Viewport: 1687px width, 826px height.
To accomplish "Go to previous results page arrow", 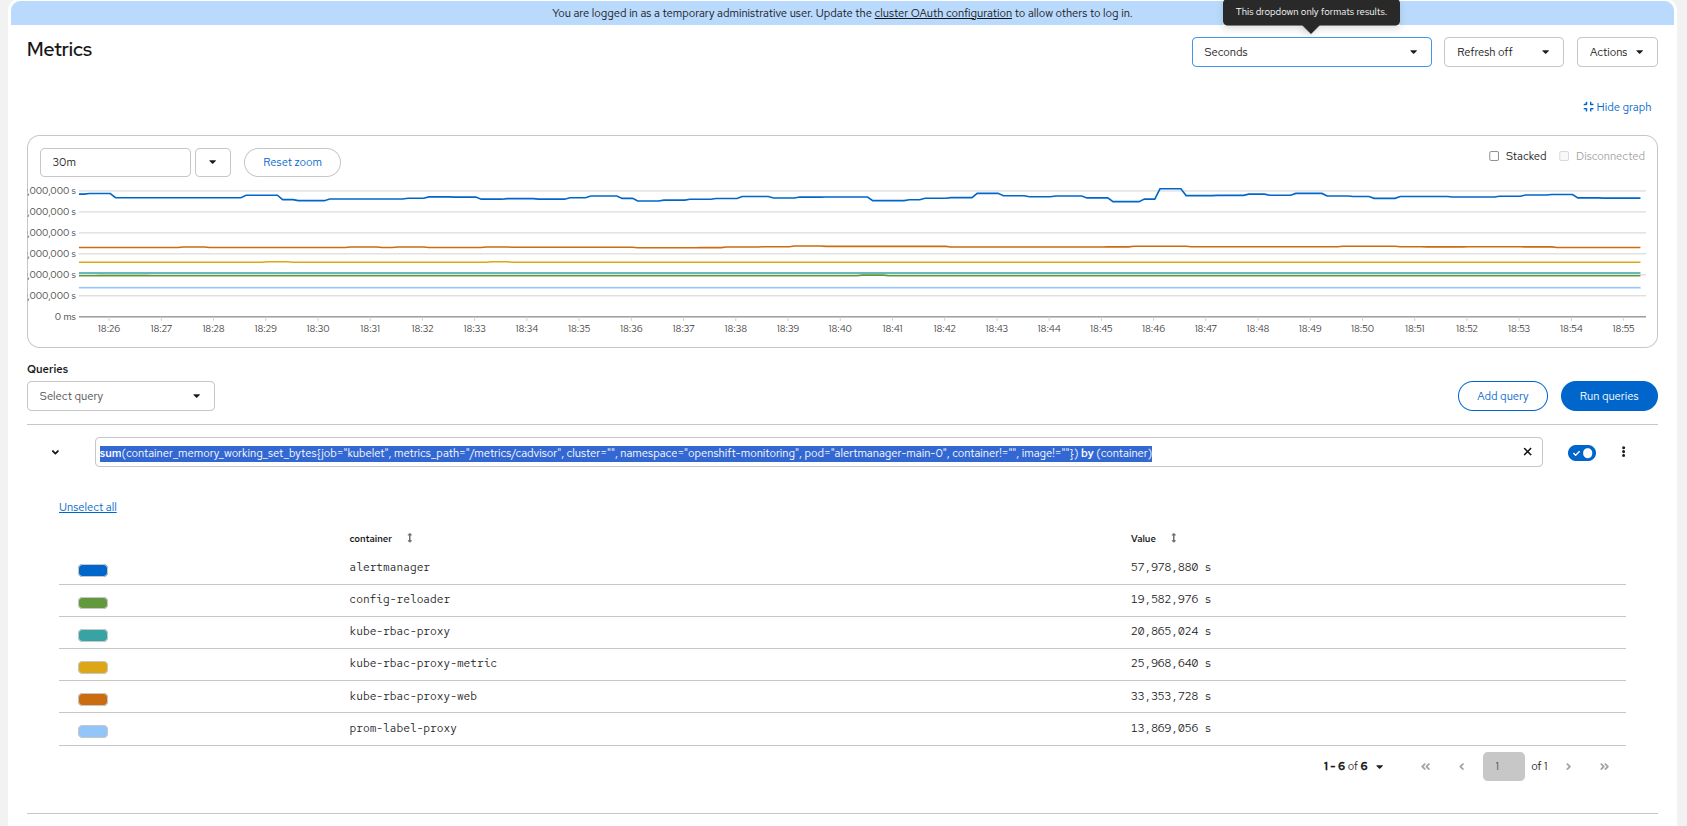I will click(x=1461, y=766).
